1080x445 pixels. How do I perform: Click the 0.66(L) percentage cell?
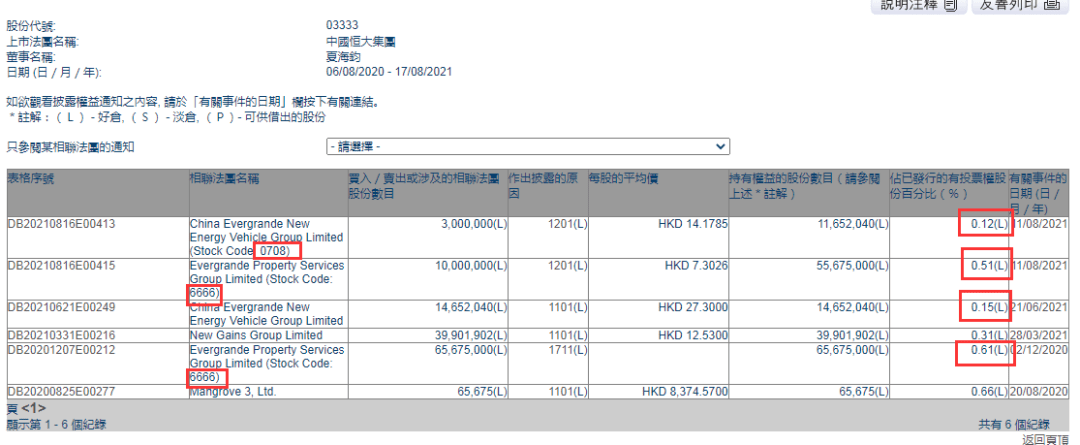coord(988,392)
